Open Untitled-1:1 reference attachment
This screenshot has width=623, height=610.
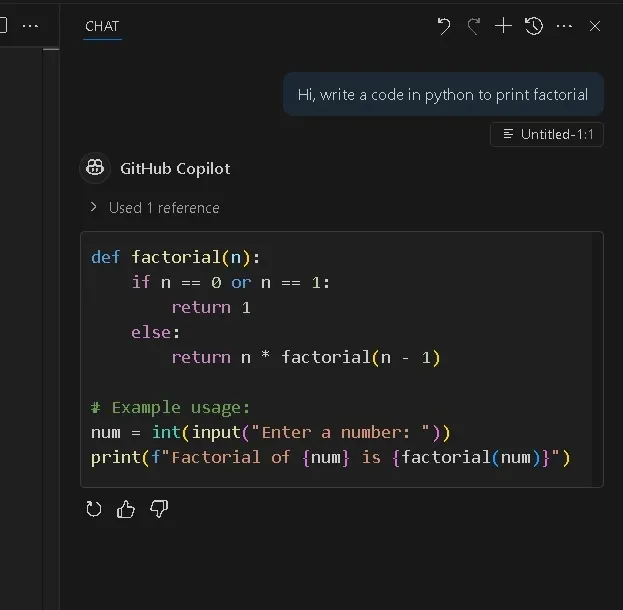pyautogui.click(x=547, y=134)
